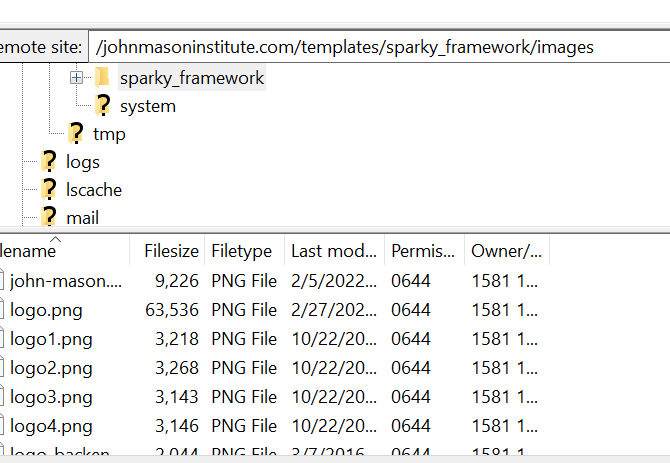
Task: Click the Owner/Group column header
Action: pyautogui.click(x=507, y=251)
